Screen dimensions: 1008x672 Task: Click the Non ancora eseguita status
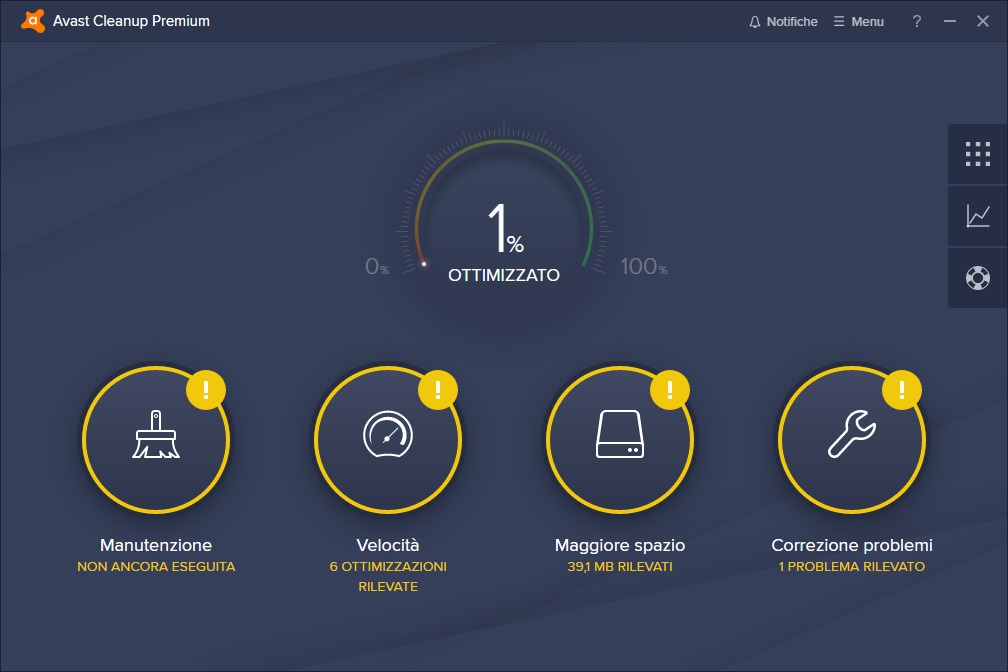(156, 567)
